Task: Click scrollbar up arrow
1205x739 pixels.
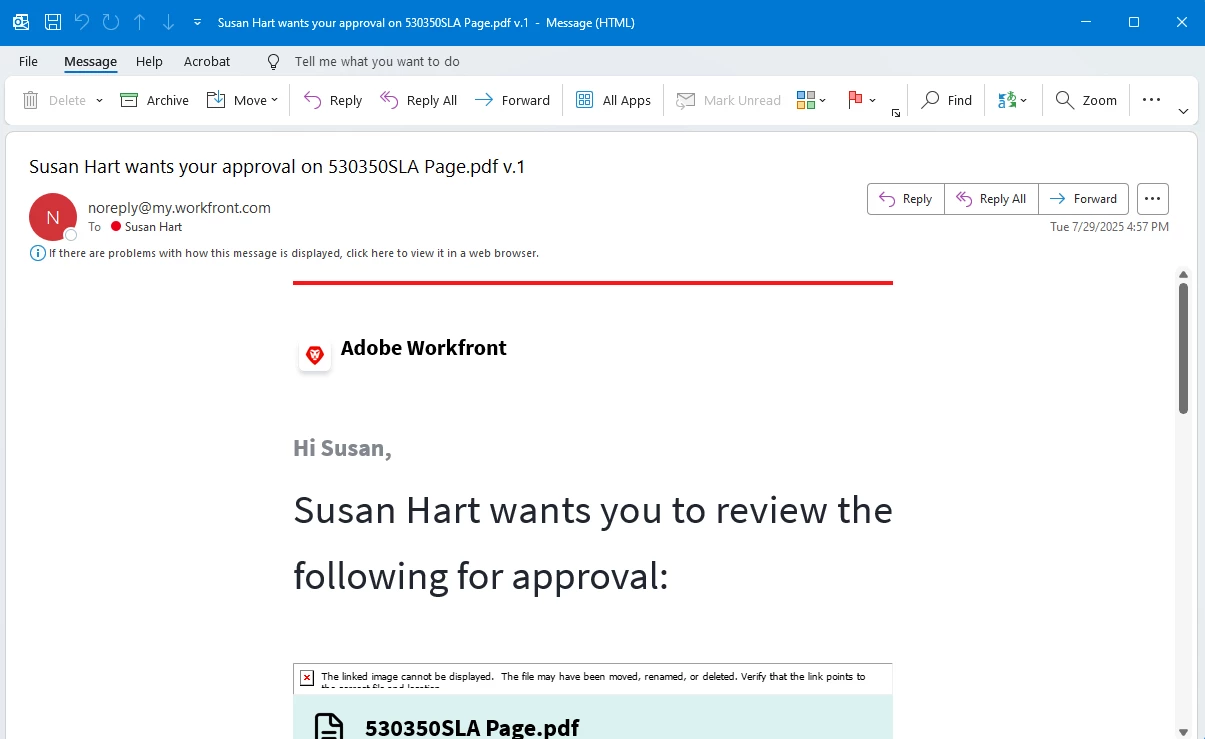Action: point(1183,274)
